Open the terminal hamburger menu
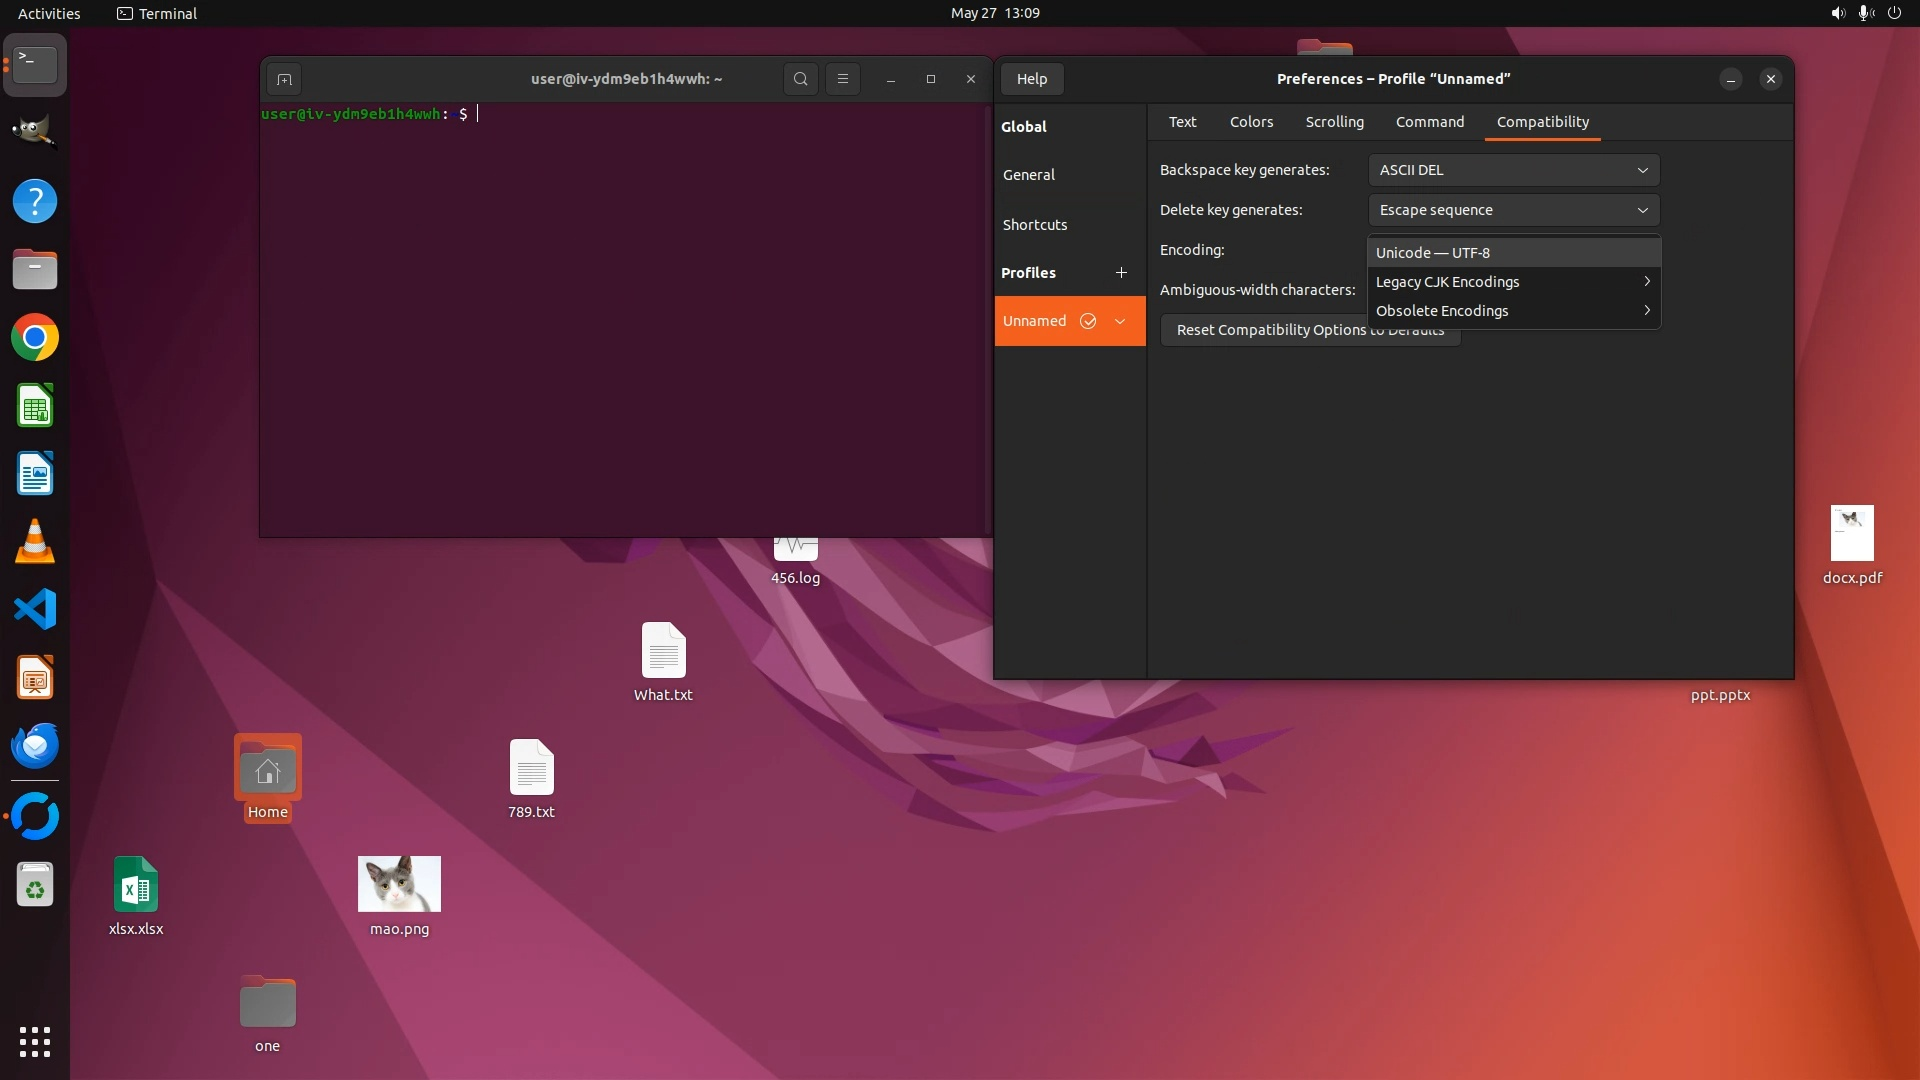The image size is (1920, 1080). pos(842,79)
